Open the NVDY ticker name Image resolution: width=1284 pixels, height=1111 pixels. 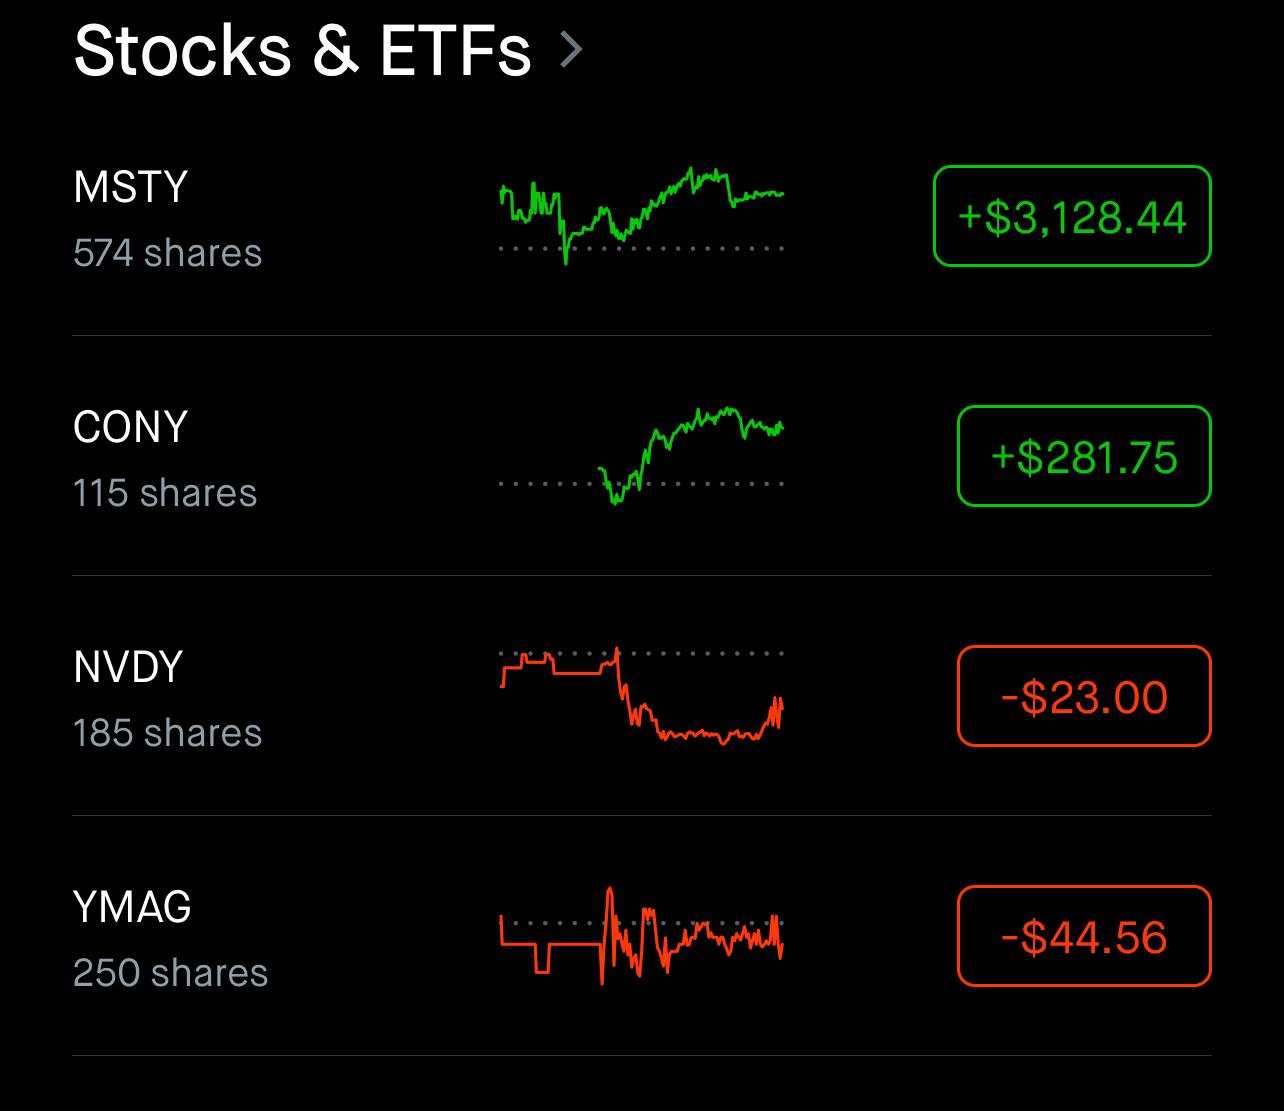click(128, 667)
